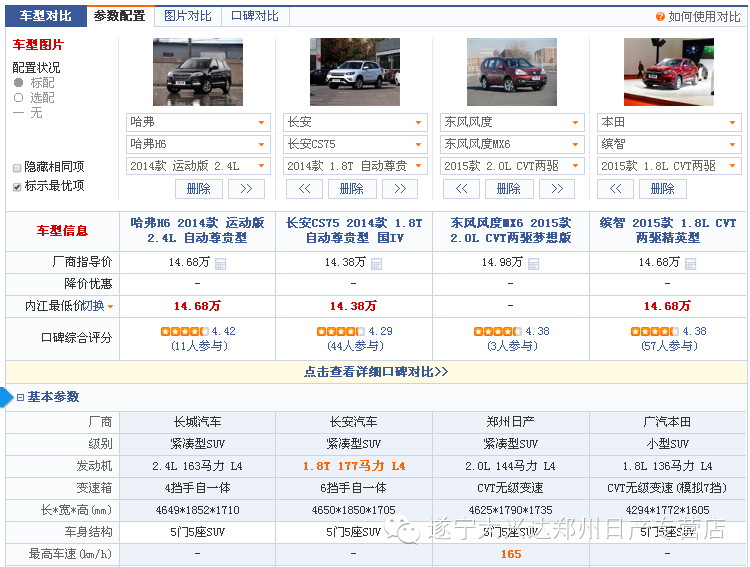Move 哈弗H6 column right with >> button
The width and height of the screenshot is (750, 567).
tap(246, 189)
